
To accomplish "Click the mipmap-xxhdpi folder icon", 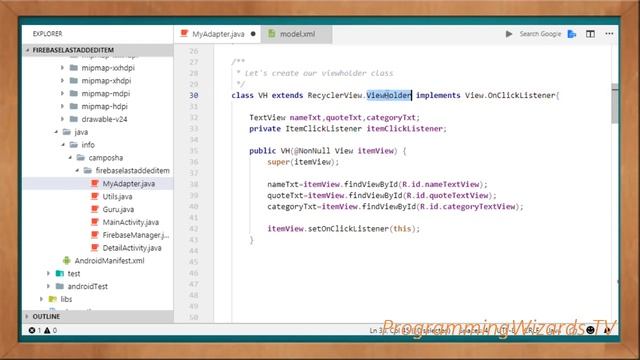I will (74, 68).
